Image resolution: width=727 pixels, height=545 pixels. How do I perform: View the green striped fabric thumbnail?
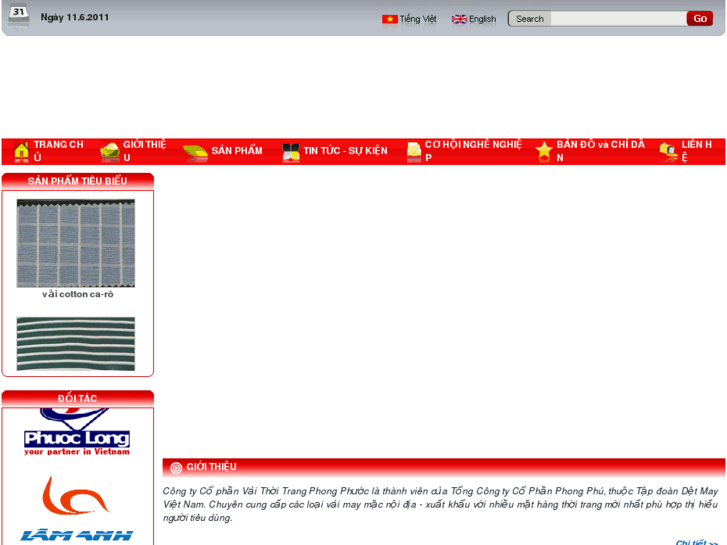pos(76,344)
